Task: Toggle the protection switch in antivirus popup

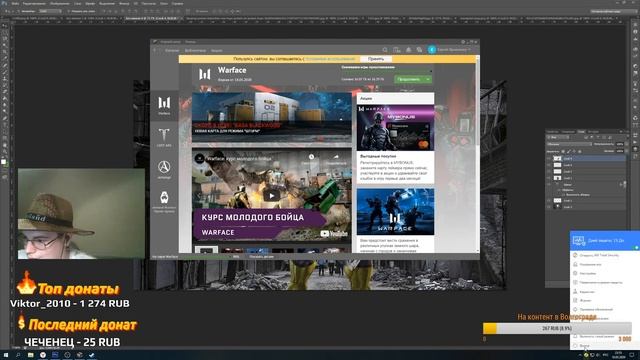Action: pyautogui.click(x=636, y=247)
